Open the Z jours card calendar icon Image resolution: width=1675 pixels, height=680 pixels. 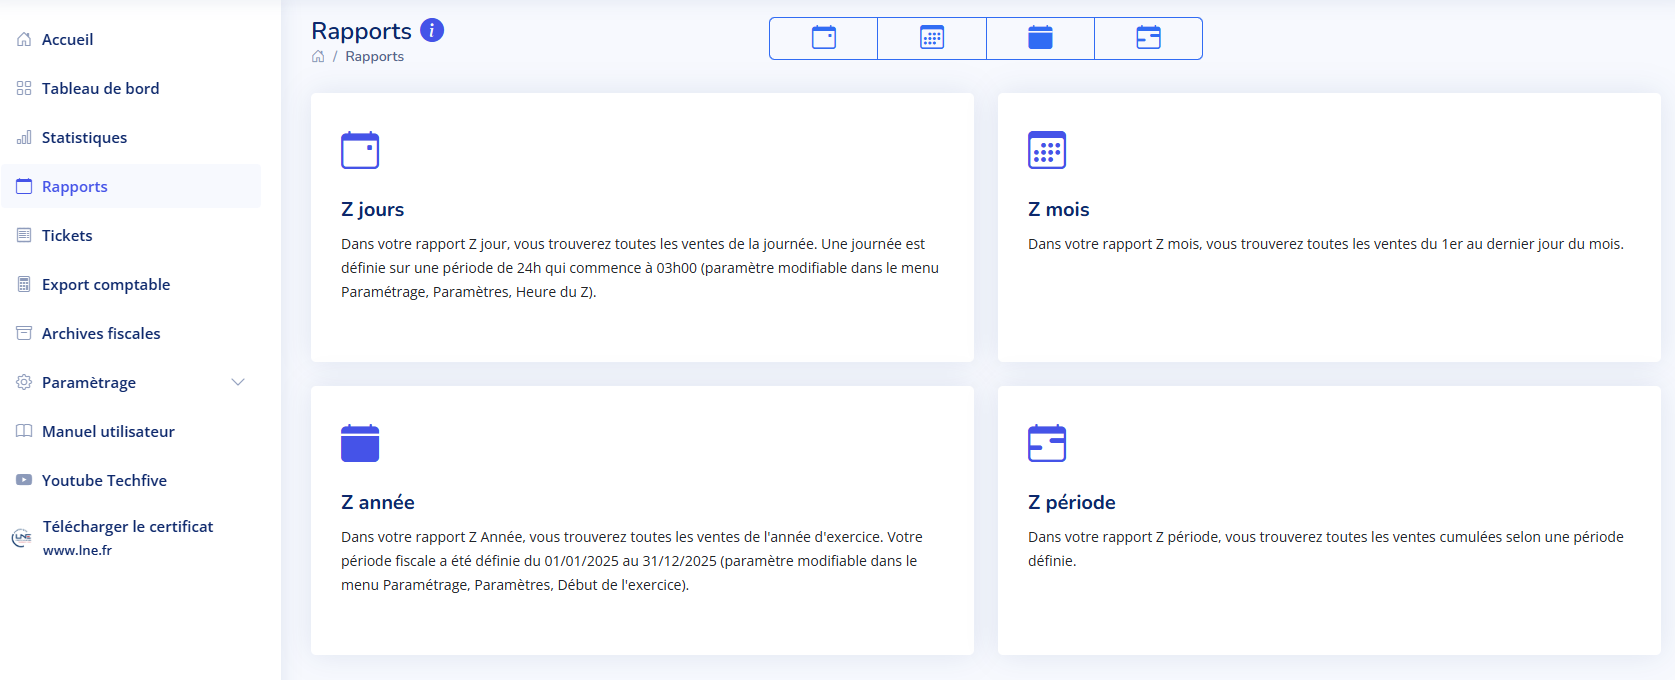(x=360, y=150)
